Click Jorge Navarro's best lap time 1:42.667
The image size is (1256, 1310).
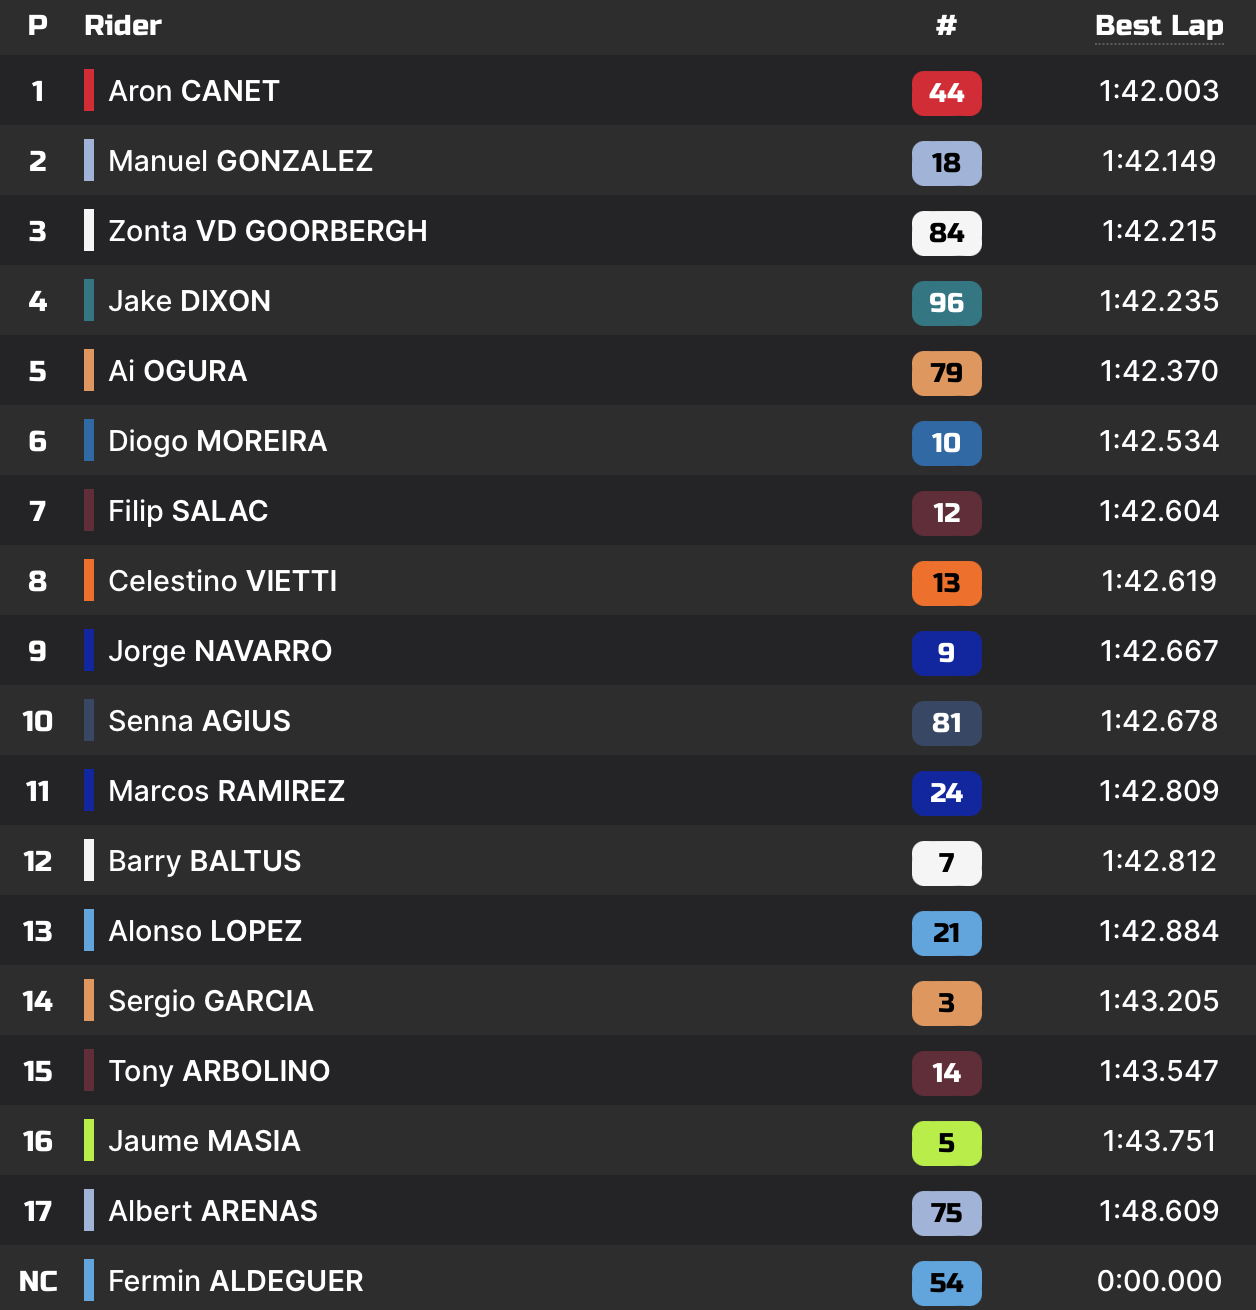pyautogui.click(x=1158, y=651)
